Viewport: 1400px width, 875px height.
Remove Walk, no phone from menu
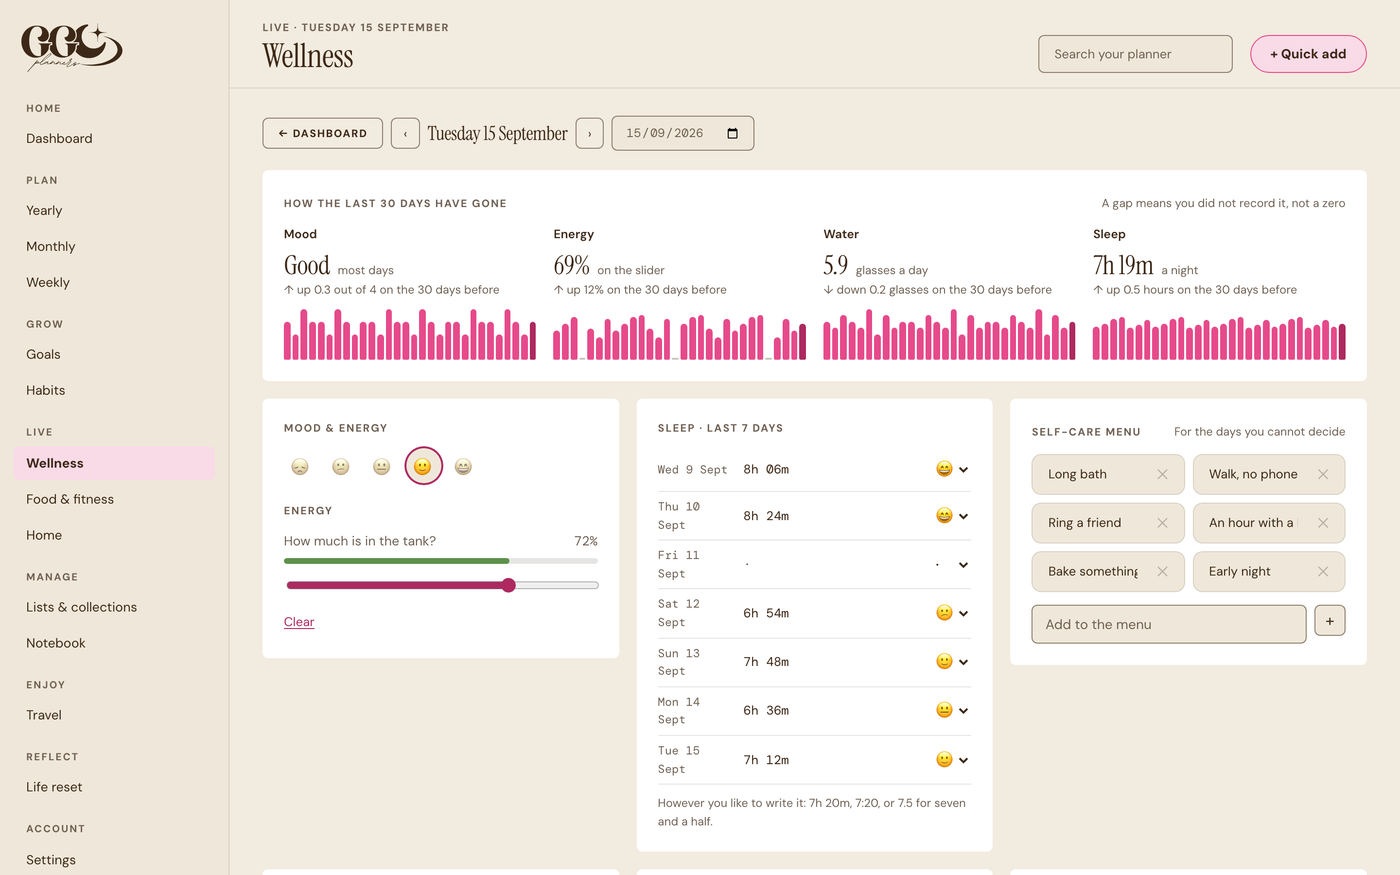pos(1323,474)
